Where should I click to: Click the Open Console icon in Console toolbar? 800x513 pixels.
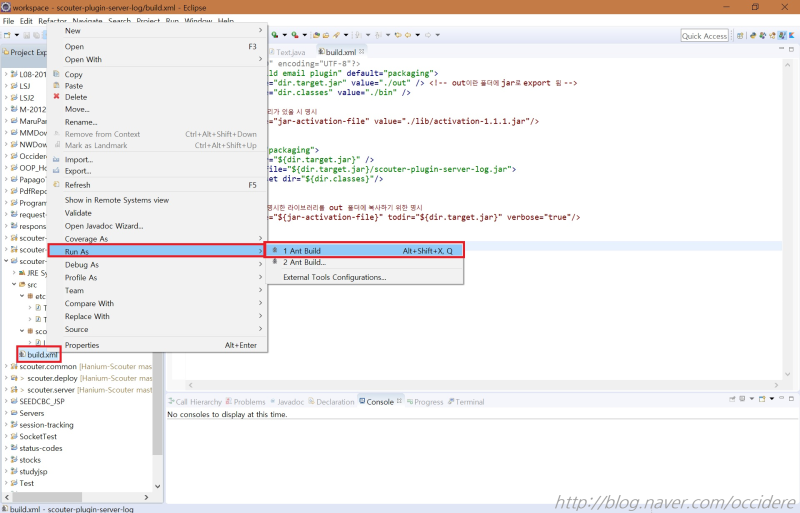[x=762, y=398]
